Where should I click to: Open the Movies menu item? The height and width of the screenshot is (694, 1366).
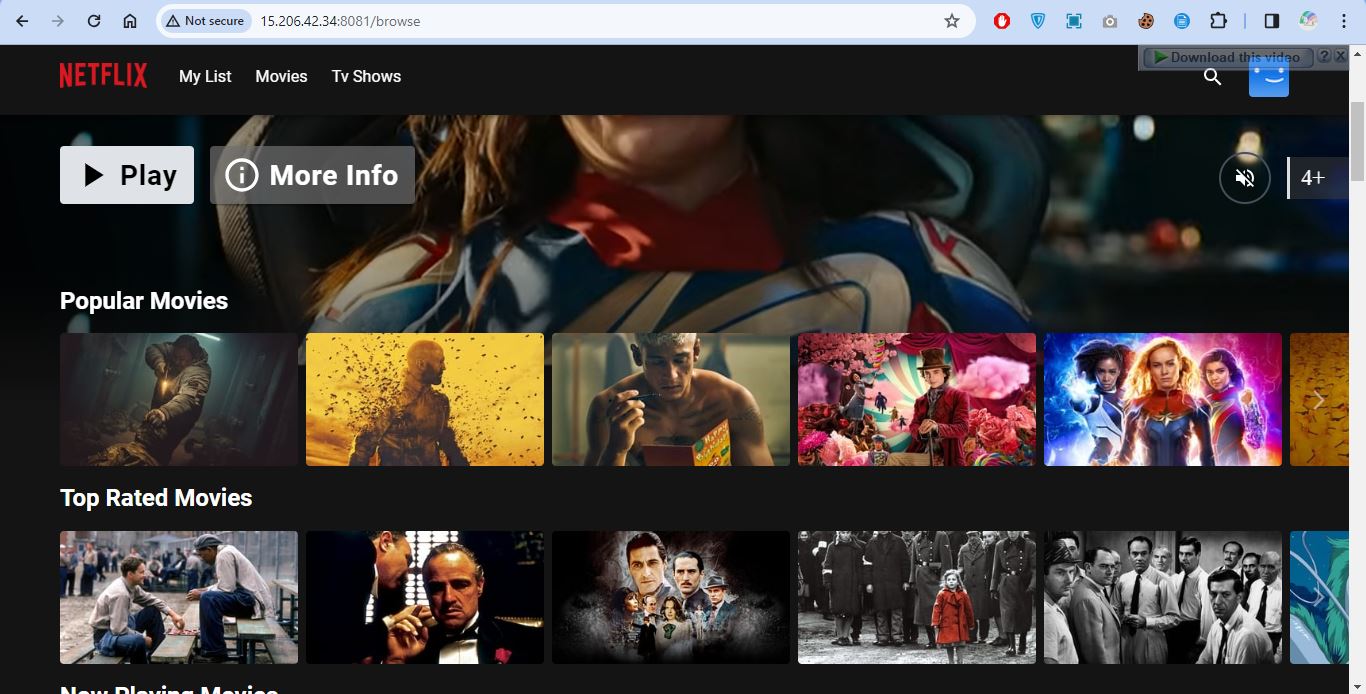pyautogui.click(x=281, y=76)
